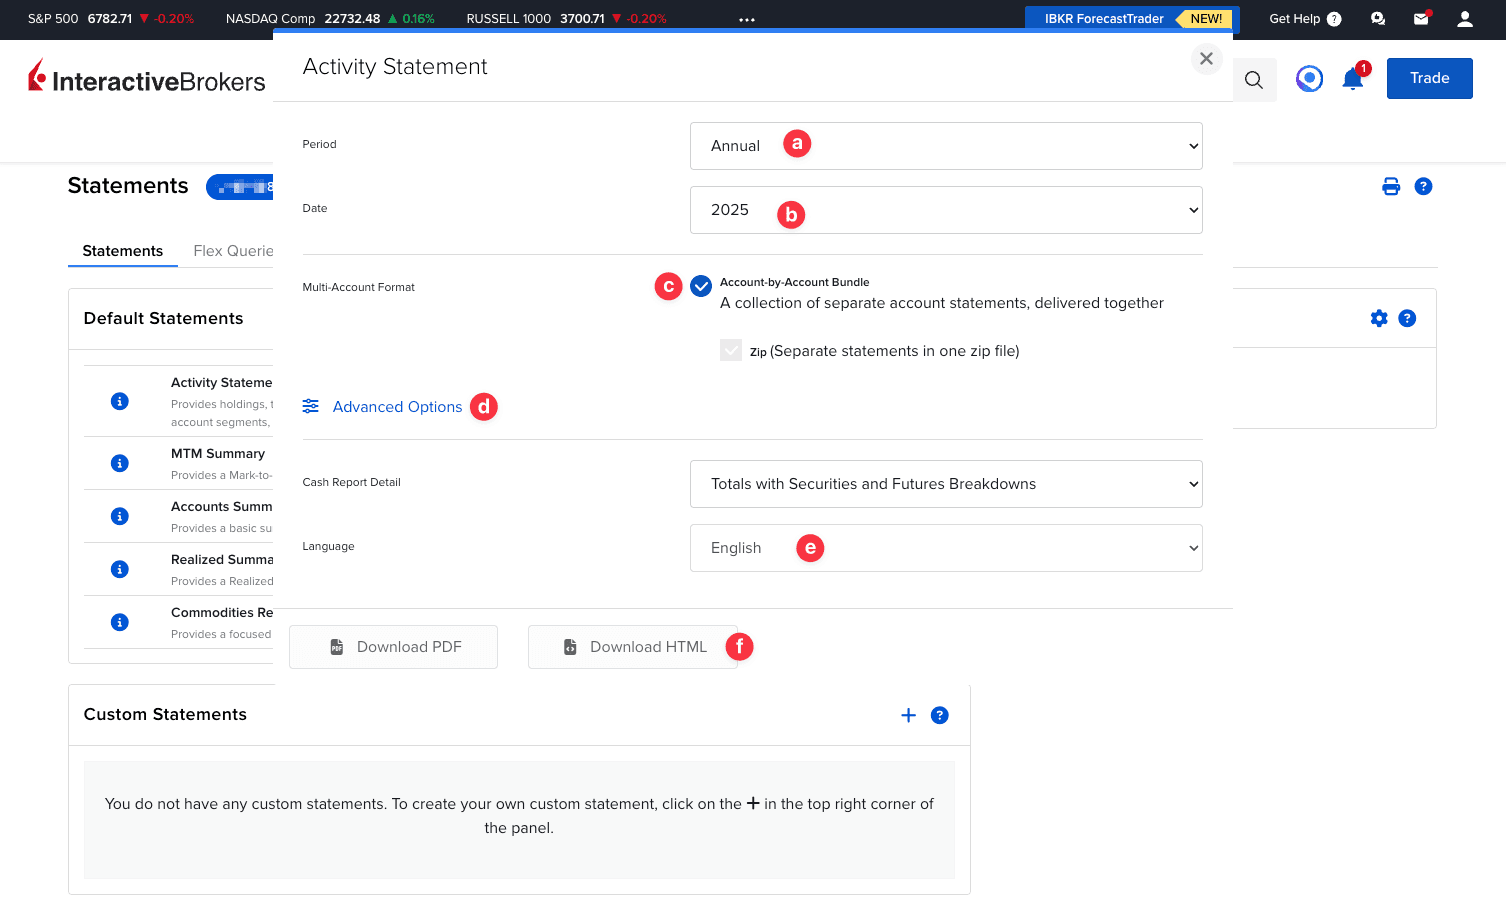
Task: Open the print icon above the statement panel
Action: (1390, 186)
